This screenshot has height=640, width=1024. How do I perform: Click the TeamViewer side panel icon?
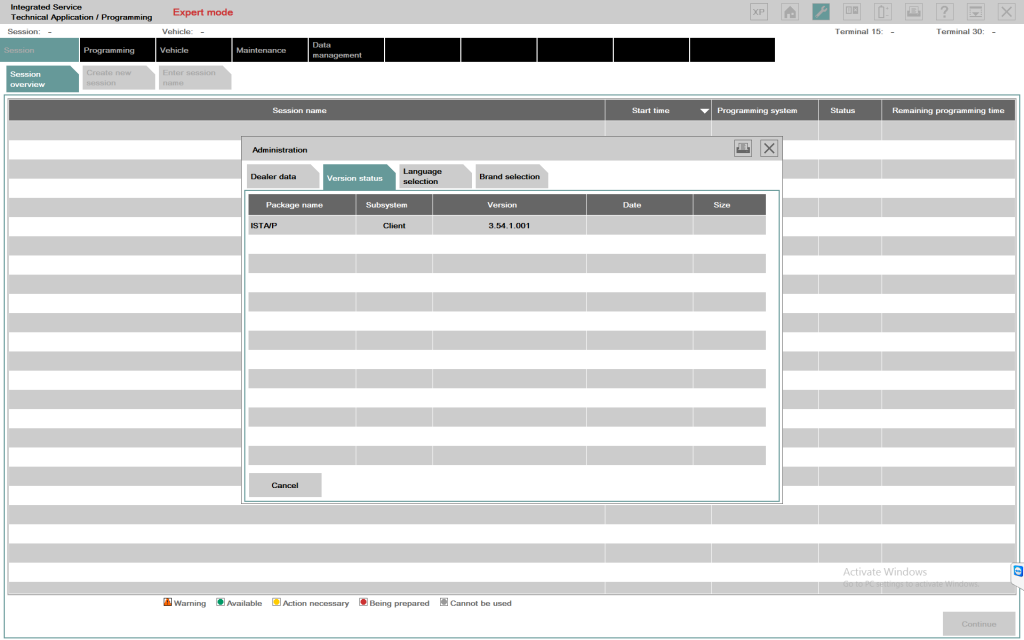pos(1018,571)
